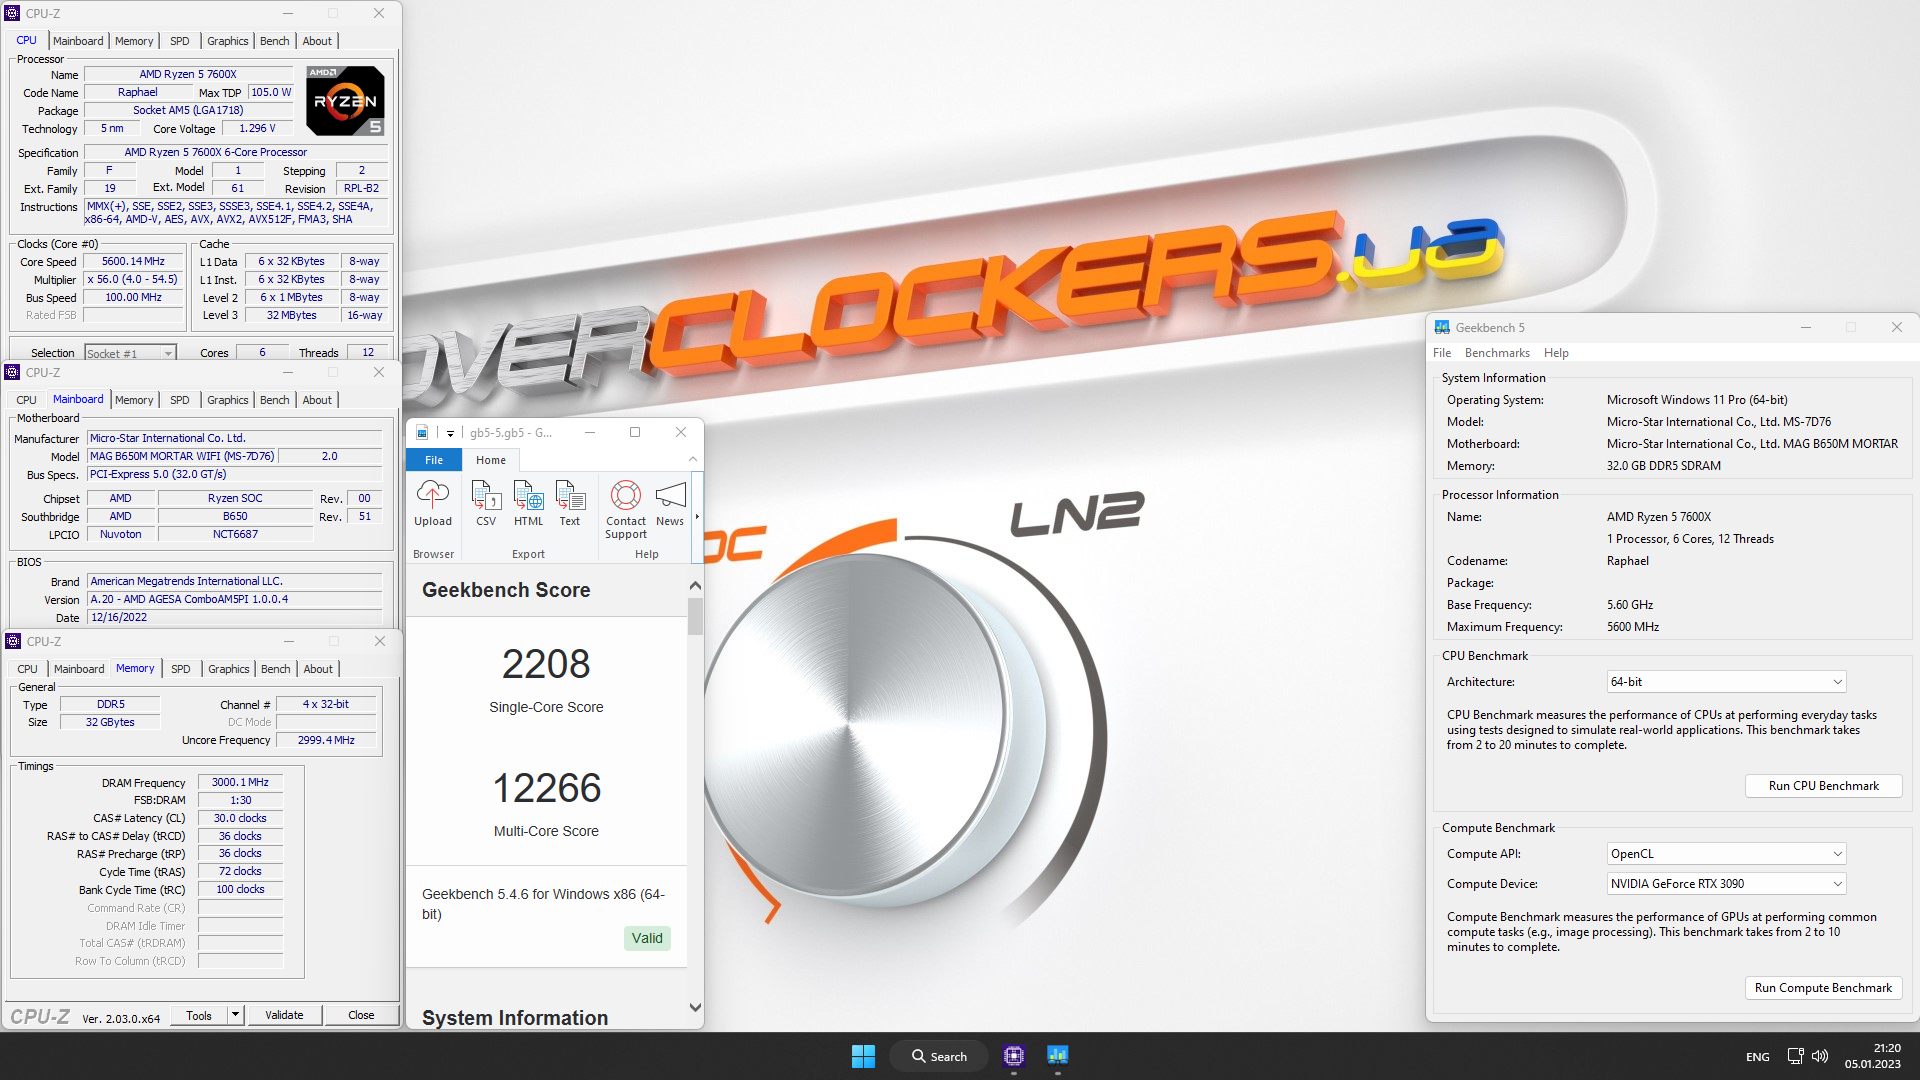Click the Core Speed value 5600.14 MHz
Screen dimensions: 1920x1080
point(133,262)
